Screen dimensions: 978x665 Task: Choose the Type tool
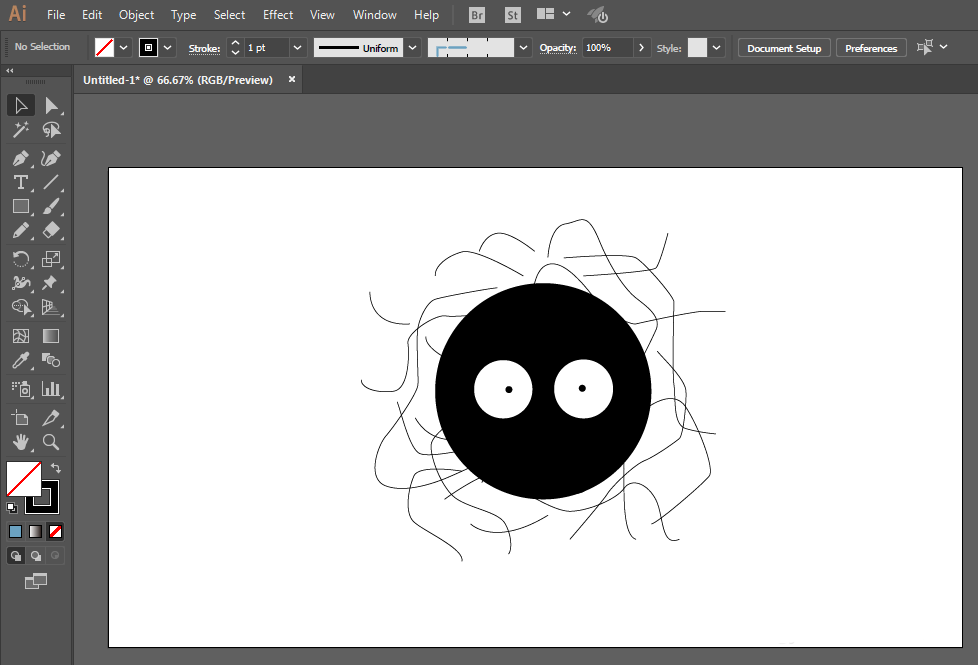[20, 182]
